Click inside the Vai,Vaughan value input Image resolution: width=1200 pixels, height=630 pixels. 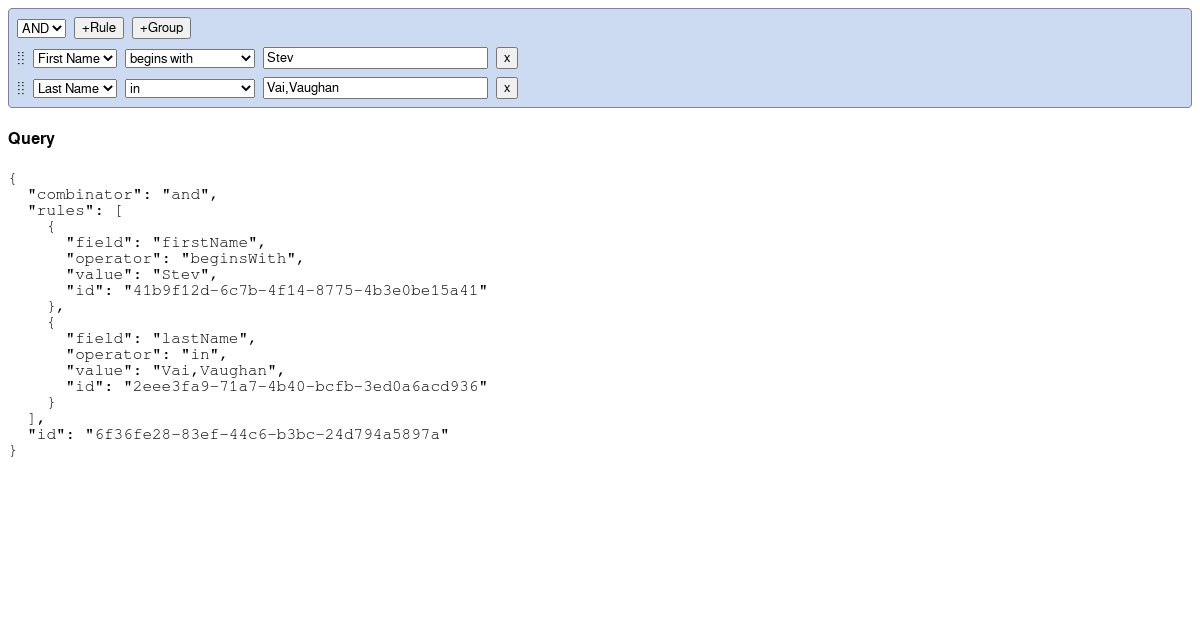click(375, 87)
